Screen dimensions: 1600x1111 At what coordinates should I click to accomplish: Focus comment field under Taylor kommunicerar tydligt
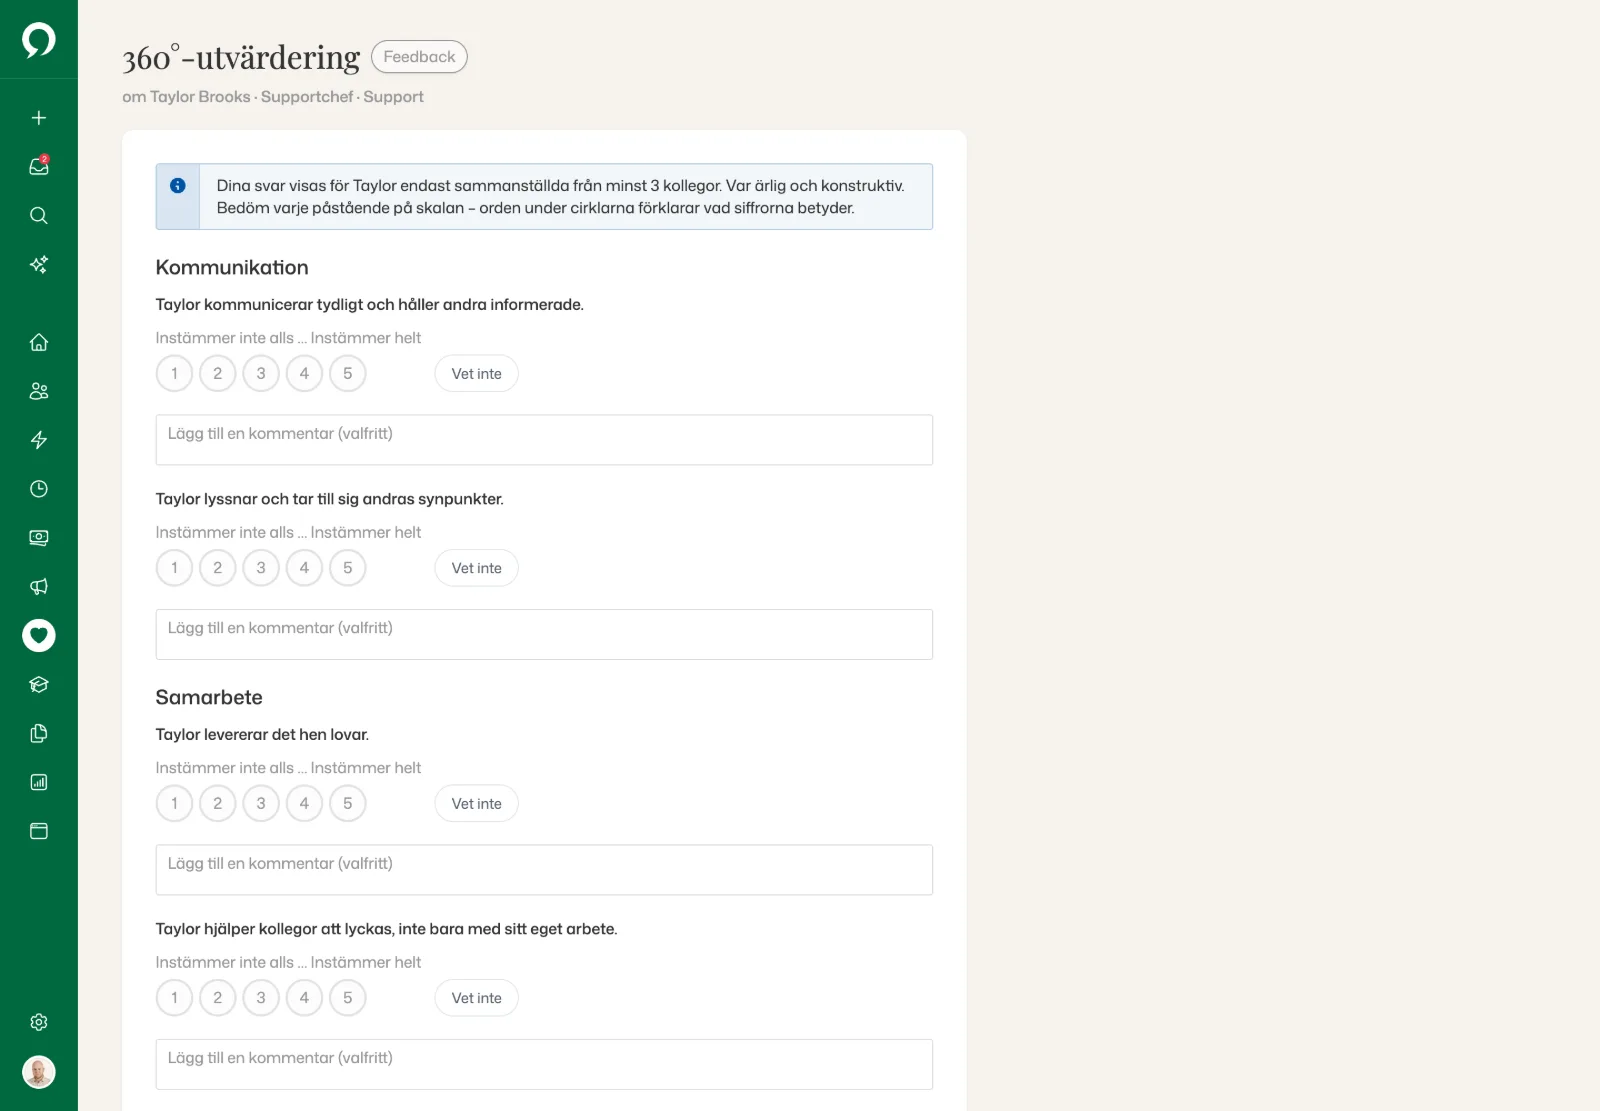click(544, 440)
